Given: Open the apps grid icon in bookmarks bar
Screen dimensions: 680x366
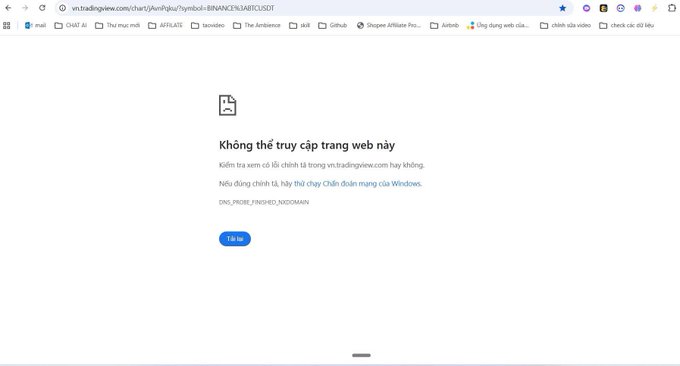Looking at the screenshot, I should tap(7, 26).
